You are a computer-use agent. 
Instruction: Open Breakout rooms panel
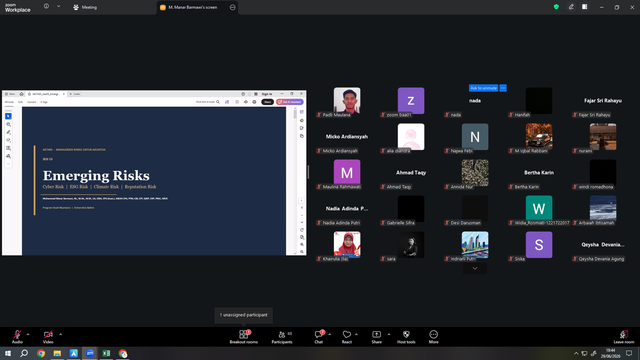pos(244,337)
